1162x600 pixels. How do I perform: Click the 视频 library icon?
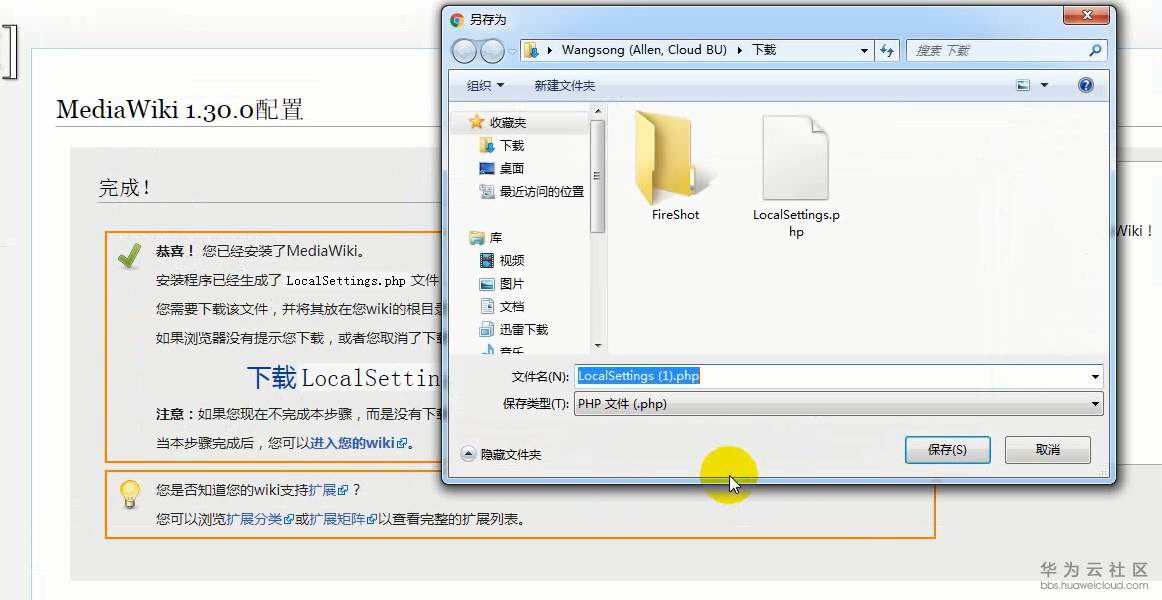tap(487, 260)
